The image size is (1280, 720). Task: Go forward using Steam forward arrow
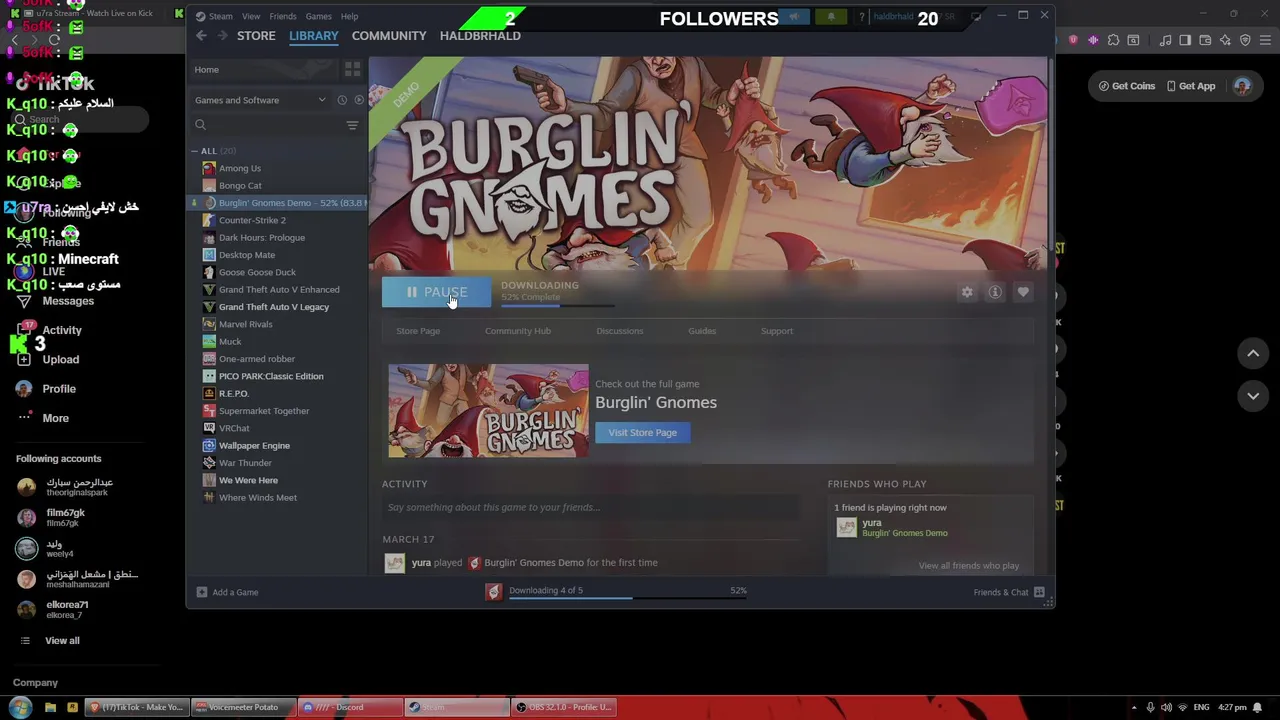pos(222,36)
